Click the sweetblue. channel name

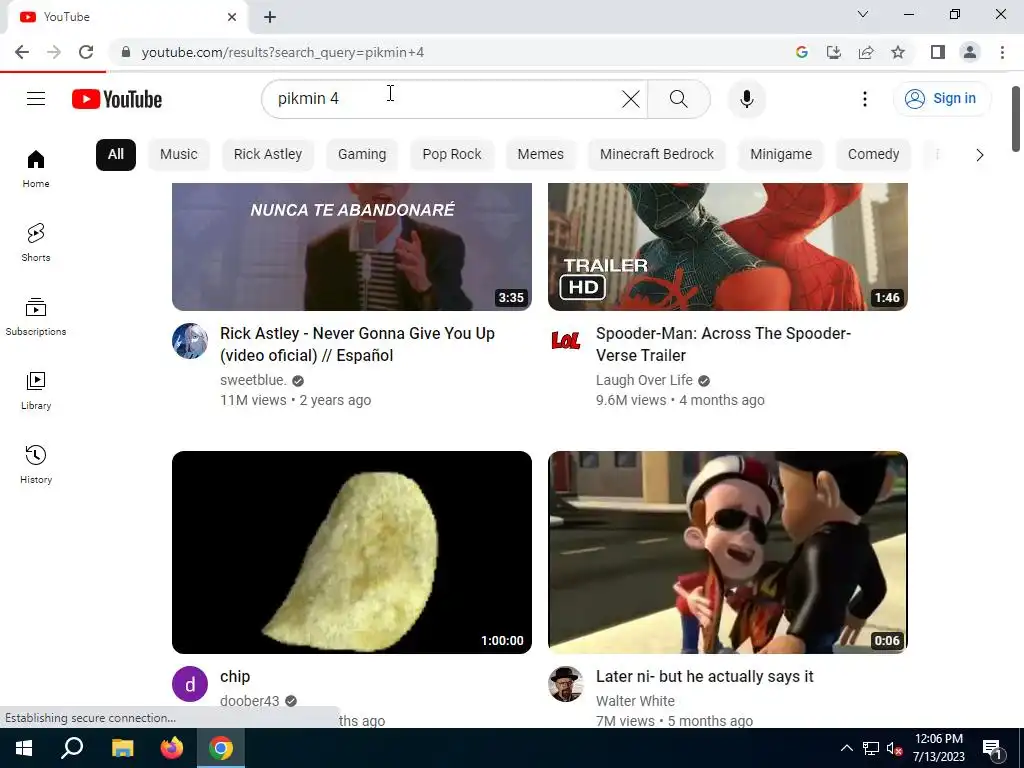click(x=253, y=380)
